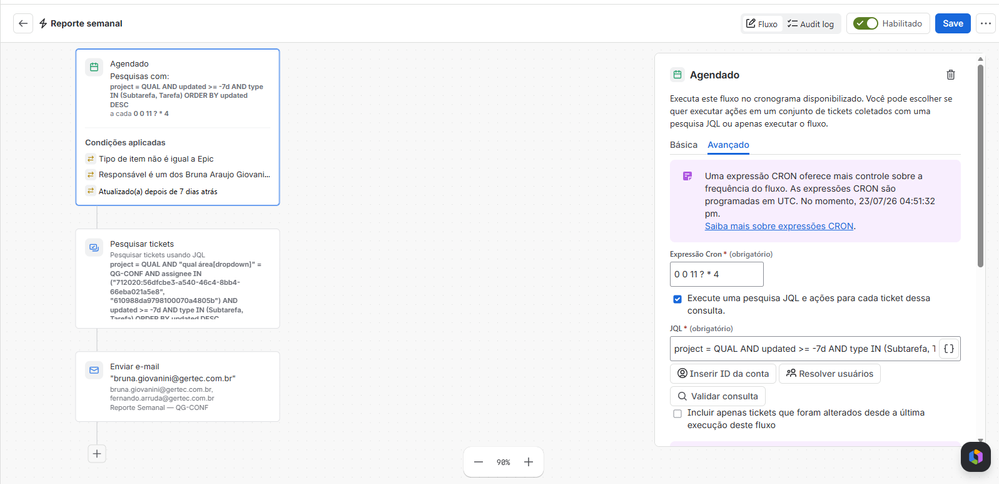Click Reporte Semanal — QG-CONF subject text
The image size is (999, 484).
159,407
